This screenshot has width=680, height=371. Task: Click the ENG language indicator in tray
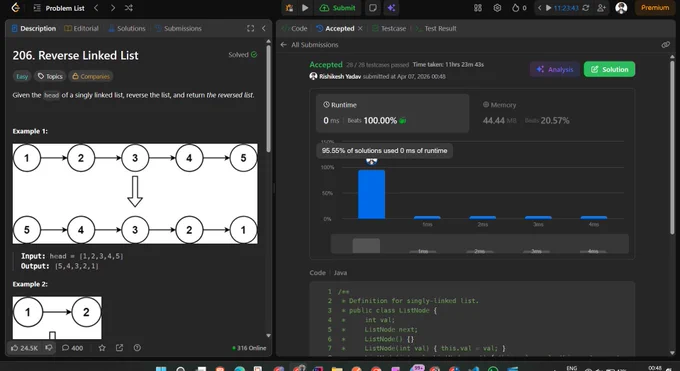pos(572,368)
